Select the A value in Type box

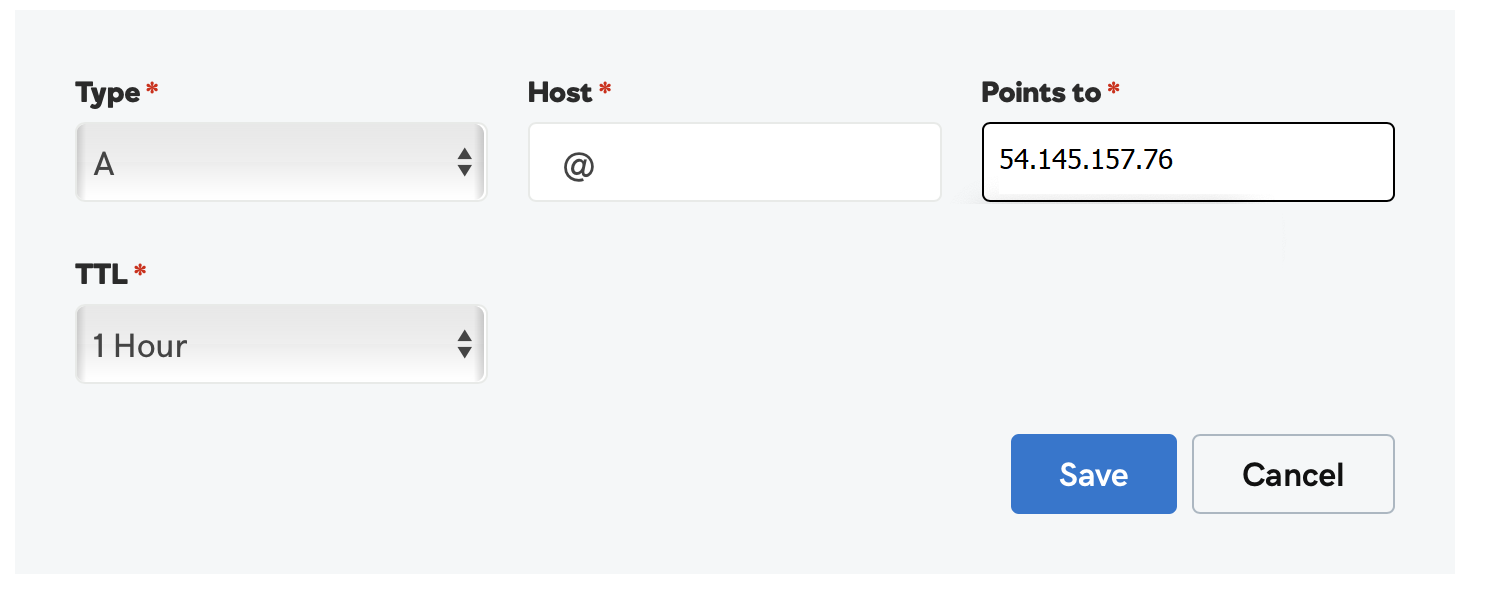[104, 164]
